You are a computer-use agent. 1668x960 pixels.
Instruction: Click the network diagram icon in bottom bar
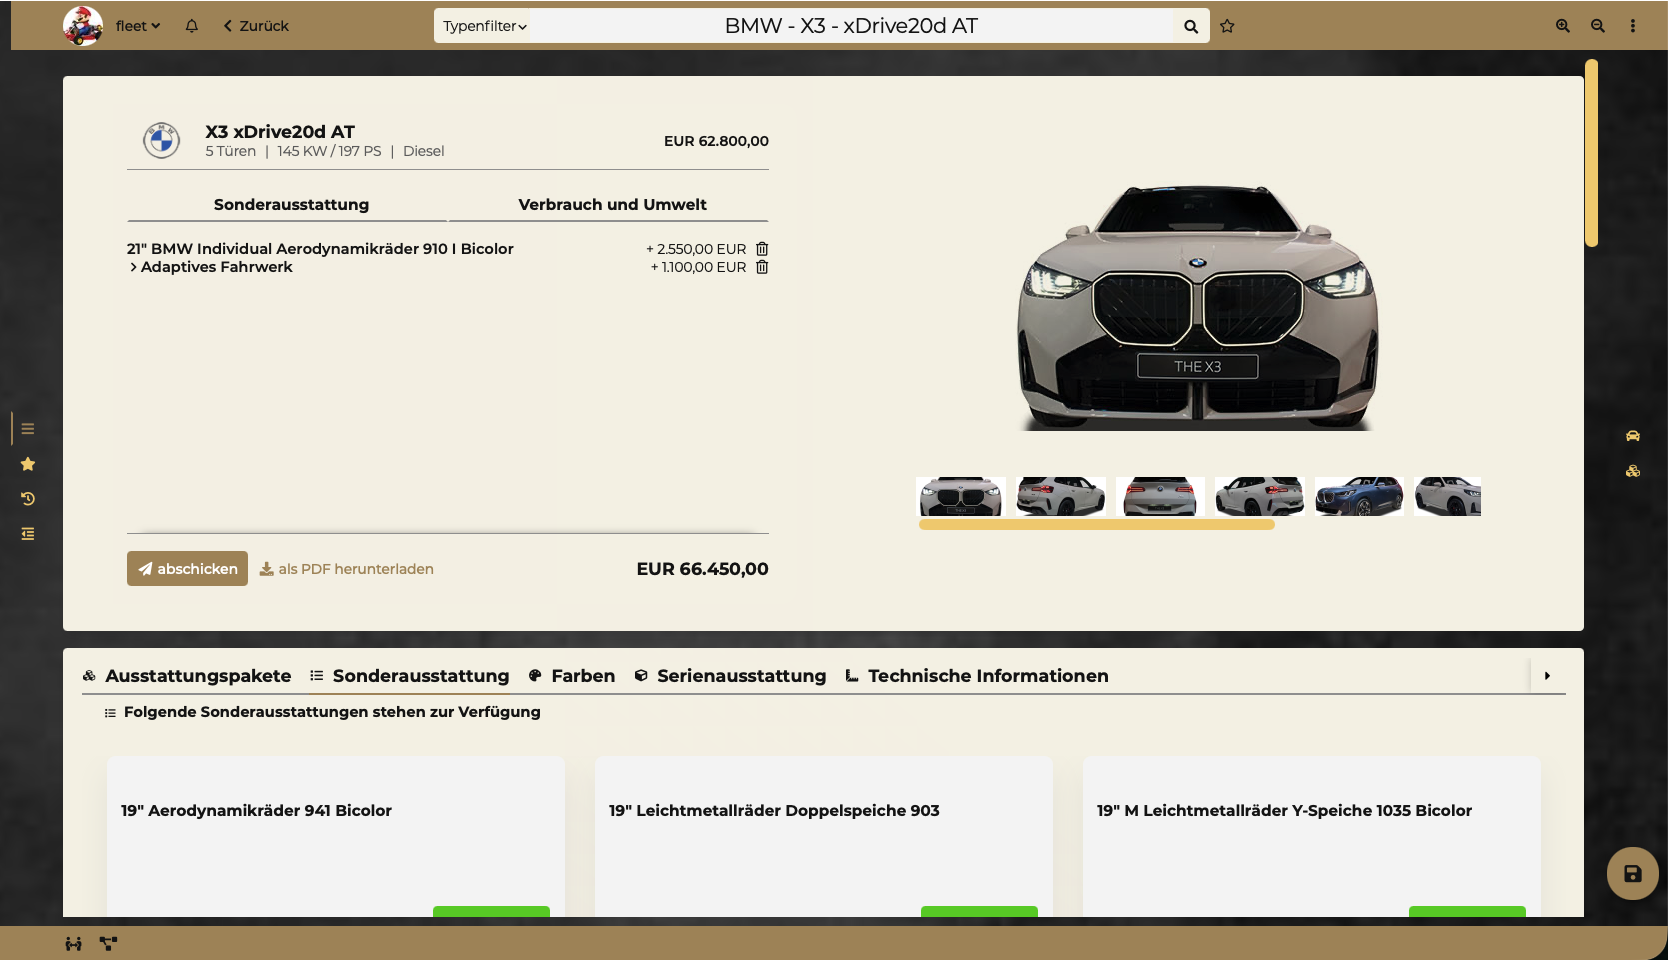coord(108,943)
